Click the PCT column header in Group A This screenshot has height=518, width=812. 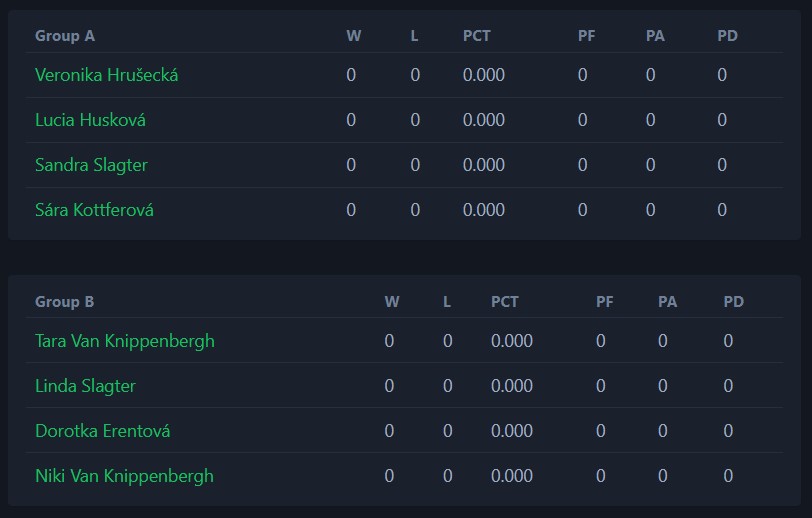point(476,36)
